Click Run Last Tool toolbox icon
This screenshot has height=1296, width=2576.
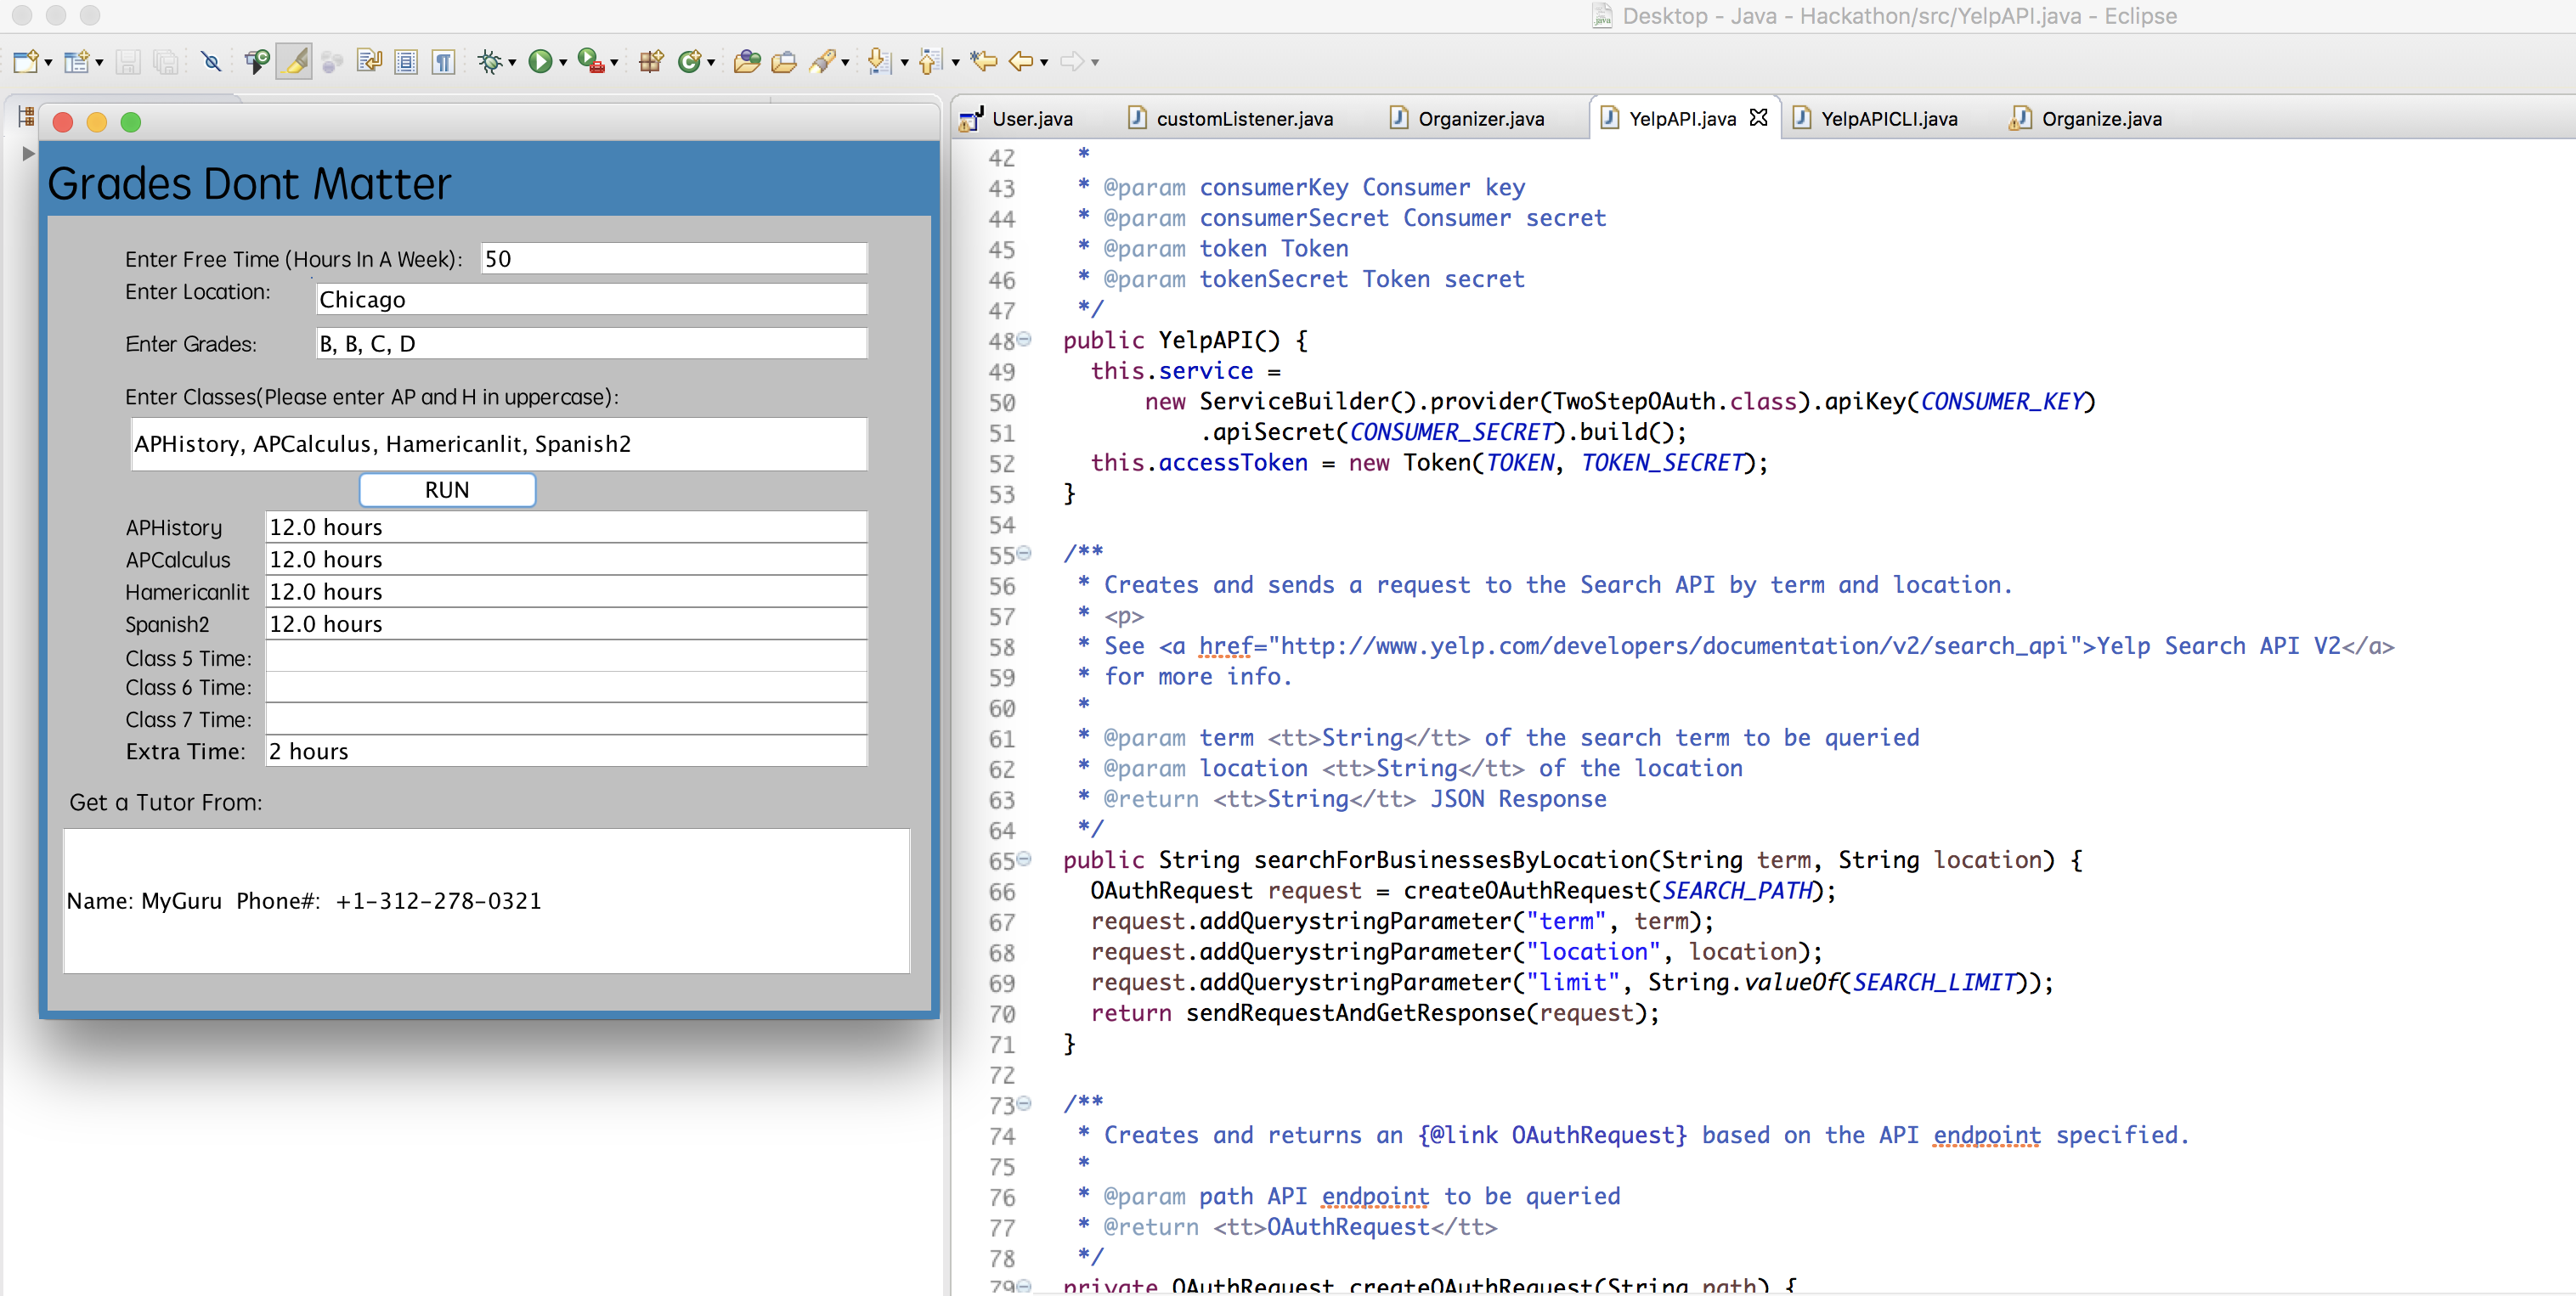pyautogui.click(x=593, y=62)
